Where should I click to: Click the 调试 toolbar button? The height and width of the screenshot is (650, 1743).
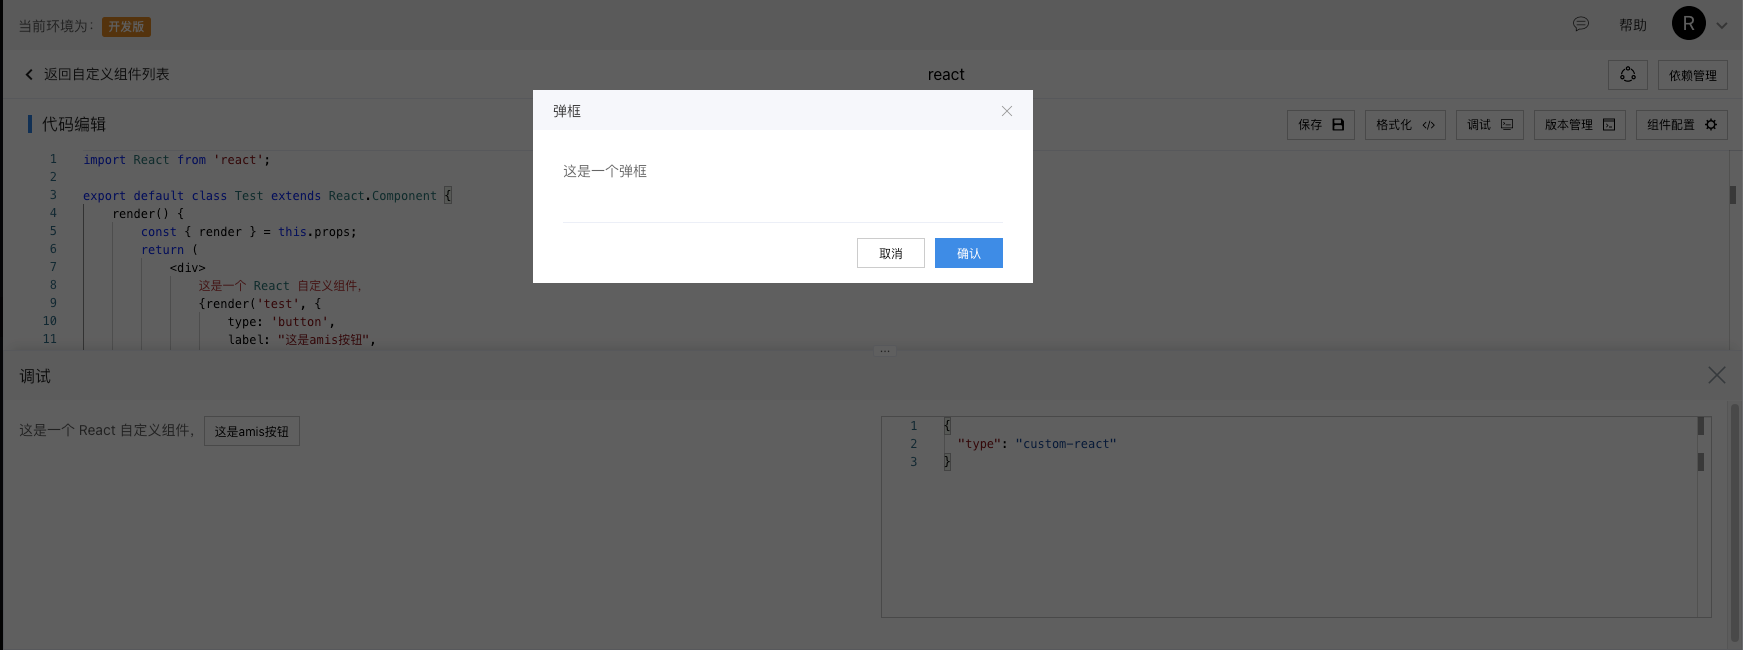coord(1490,125)
